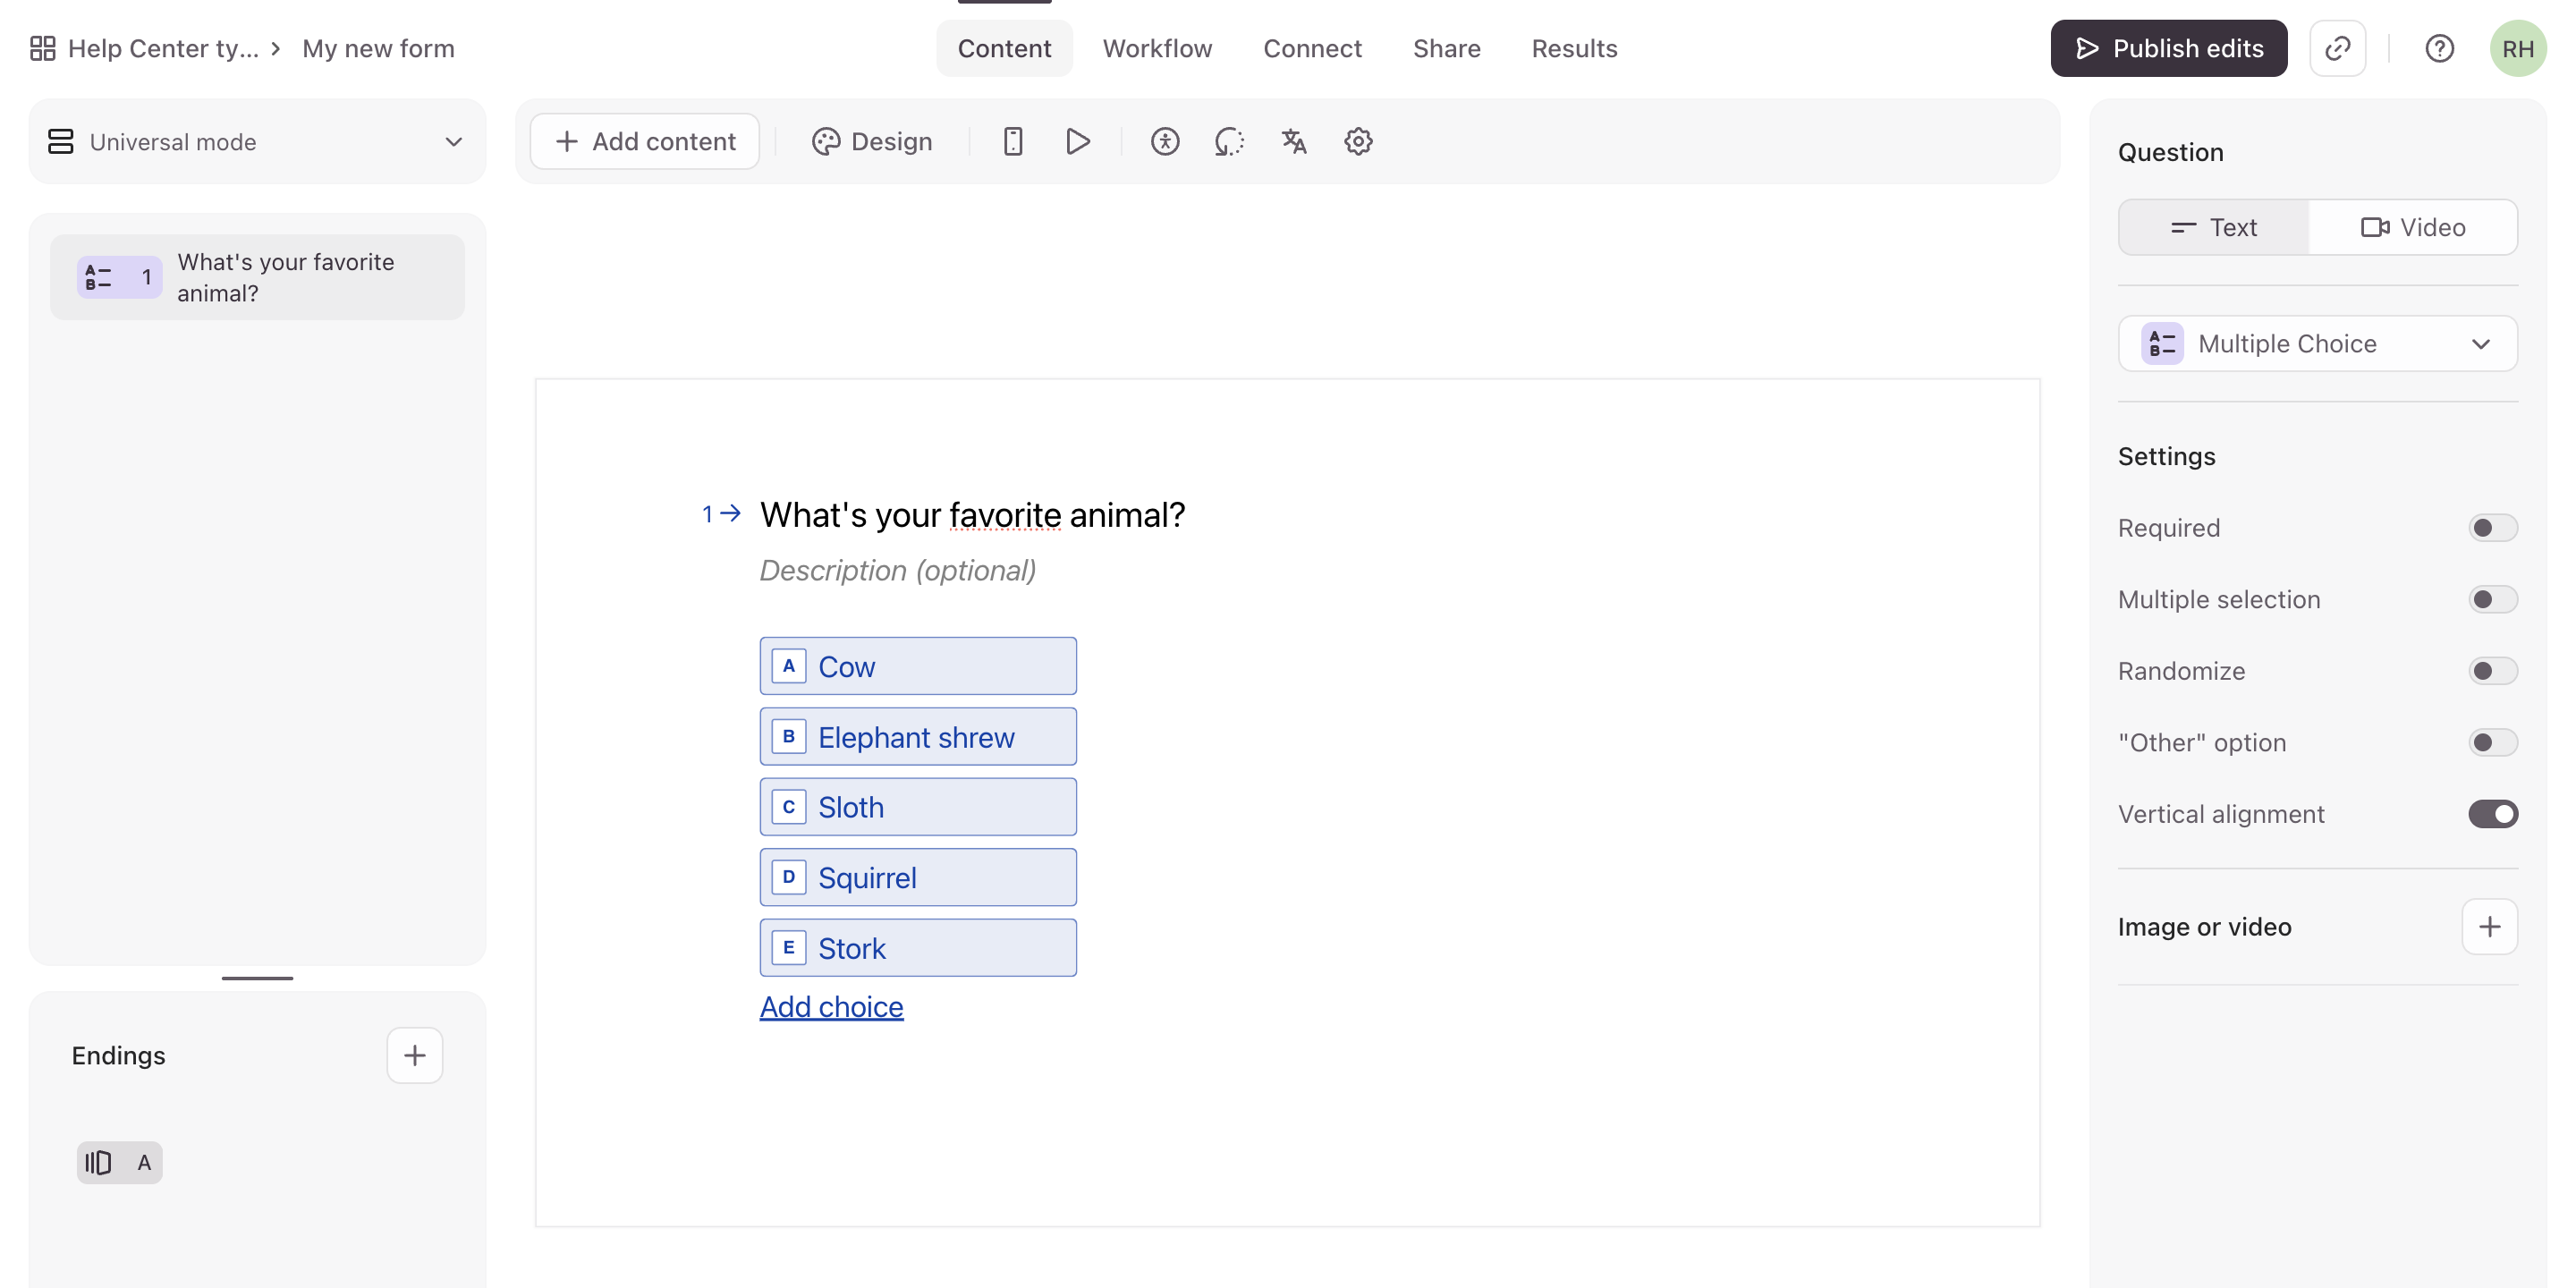Screen dimensions: 2576x1288
Task: Click the play preview icon
Action: click(x=1077, y=141)
